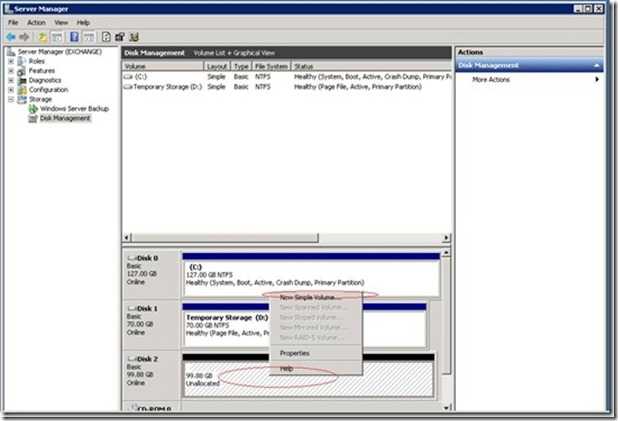Click the black properties icon beside Refresh
The image size is (618, 421).
pyautogui.click(x=120, y=37)
